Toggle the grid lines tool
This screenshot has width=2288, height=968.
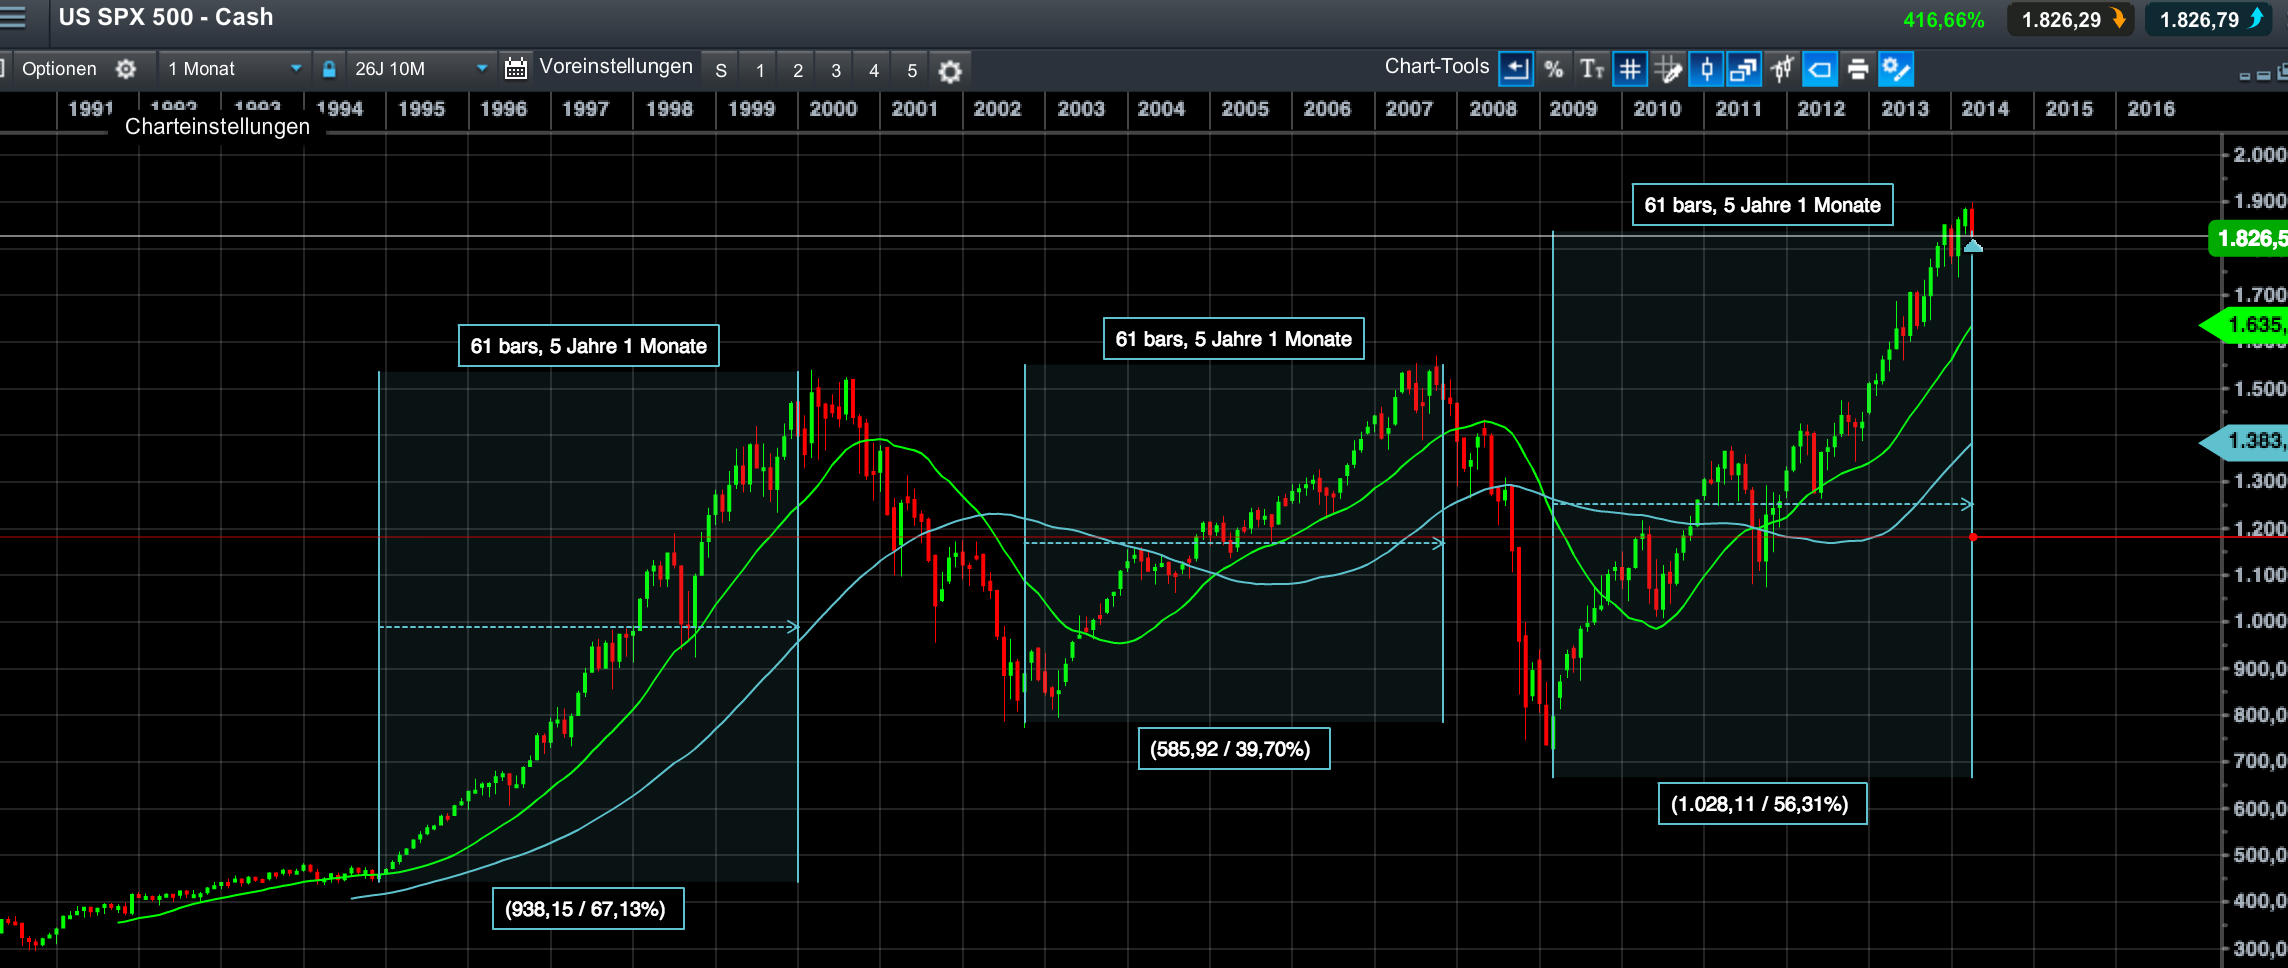(1630, 69)
